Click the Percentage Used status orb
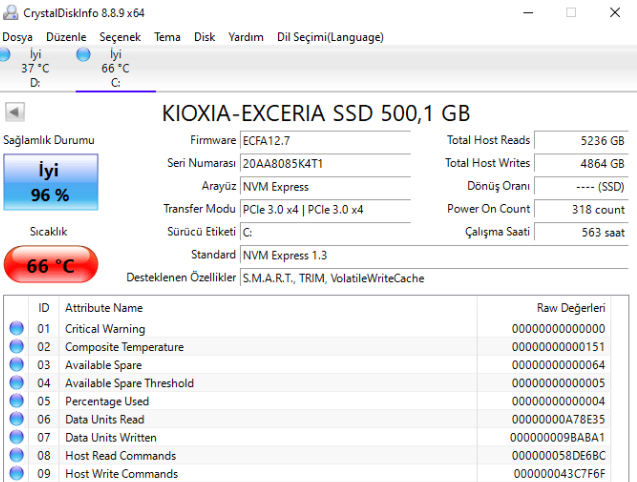This screenshot has height=482, width=637. click(16, 401)
